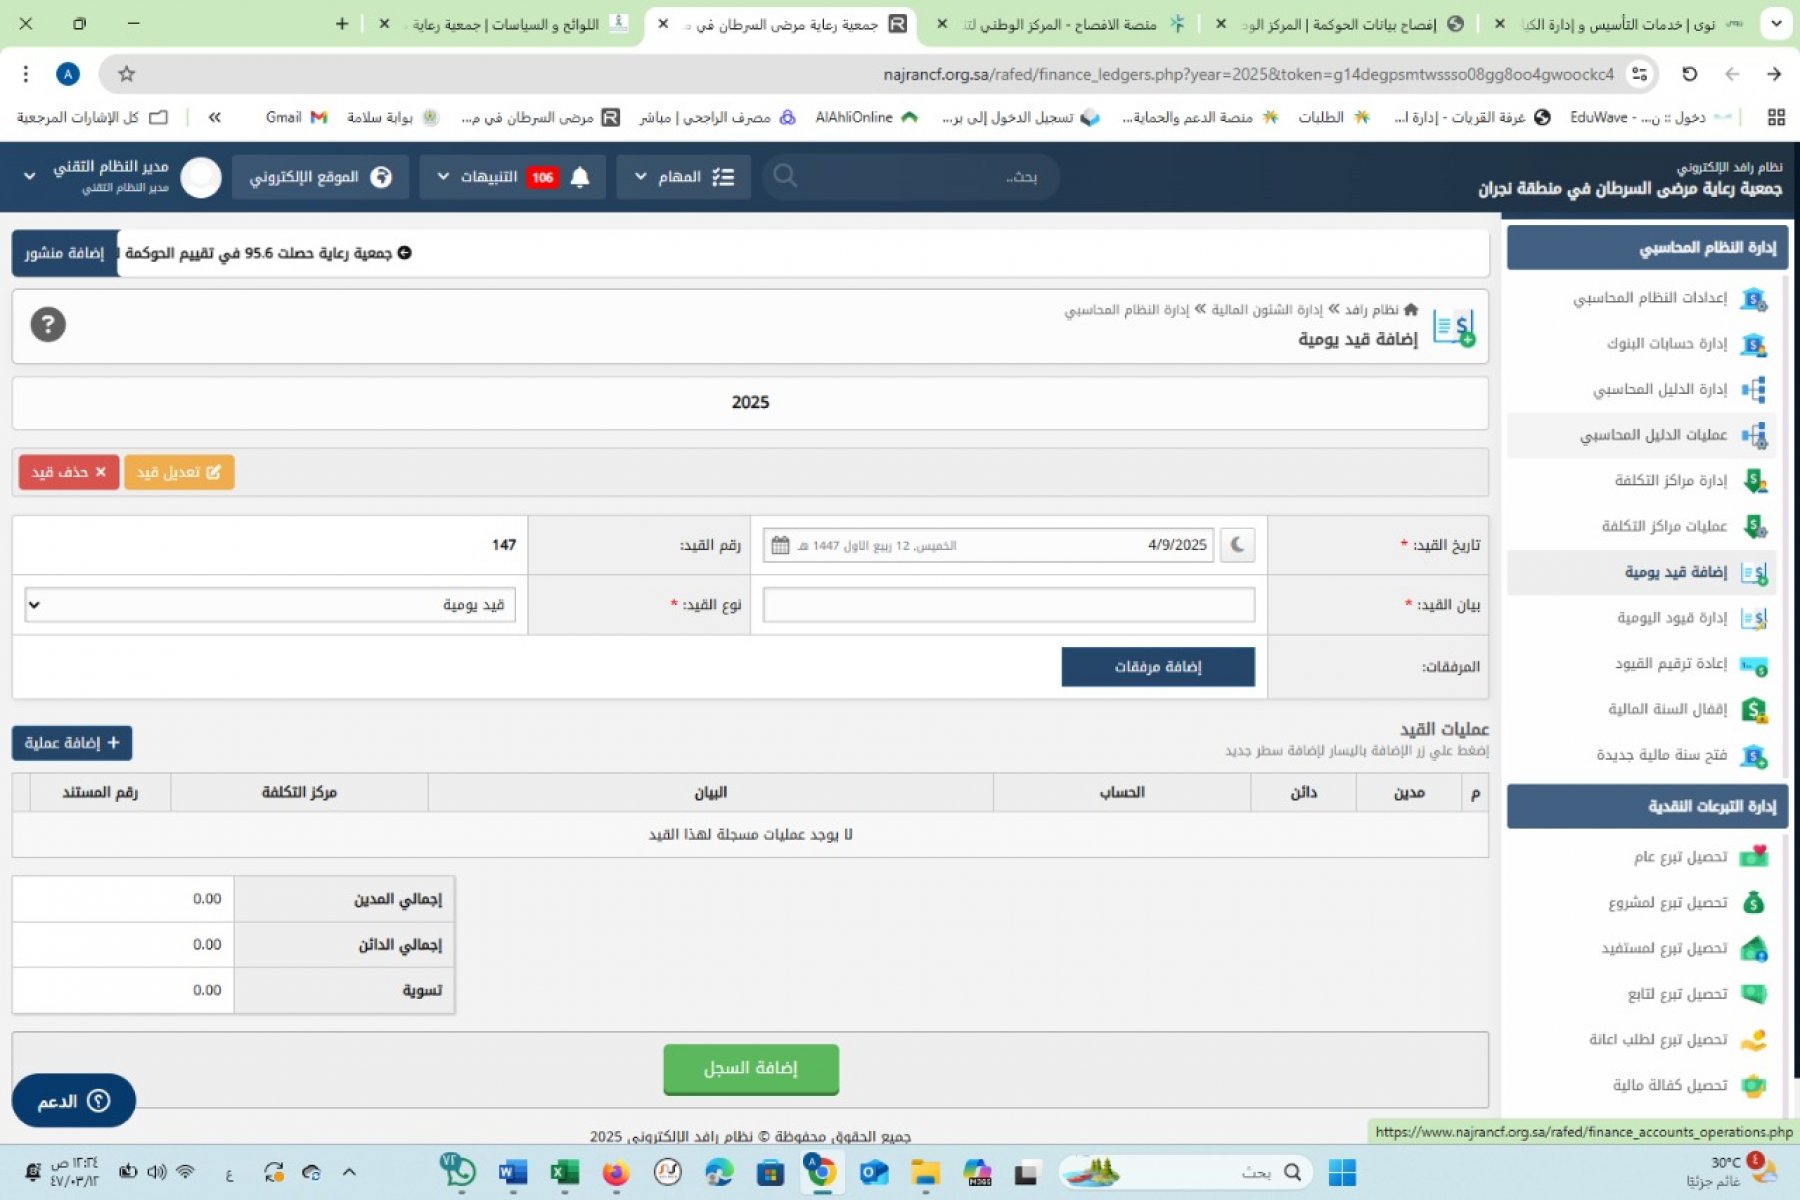Click the بيان القيد text field
The image size is (1800, 1200).
pos(1008,605)
